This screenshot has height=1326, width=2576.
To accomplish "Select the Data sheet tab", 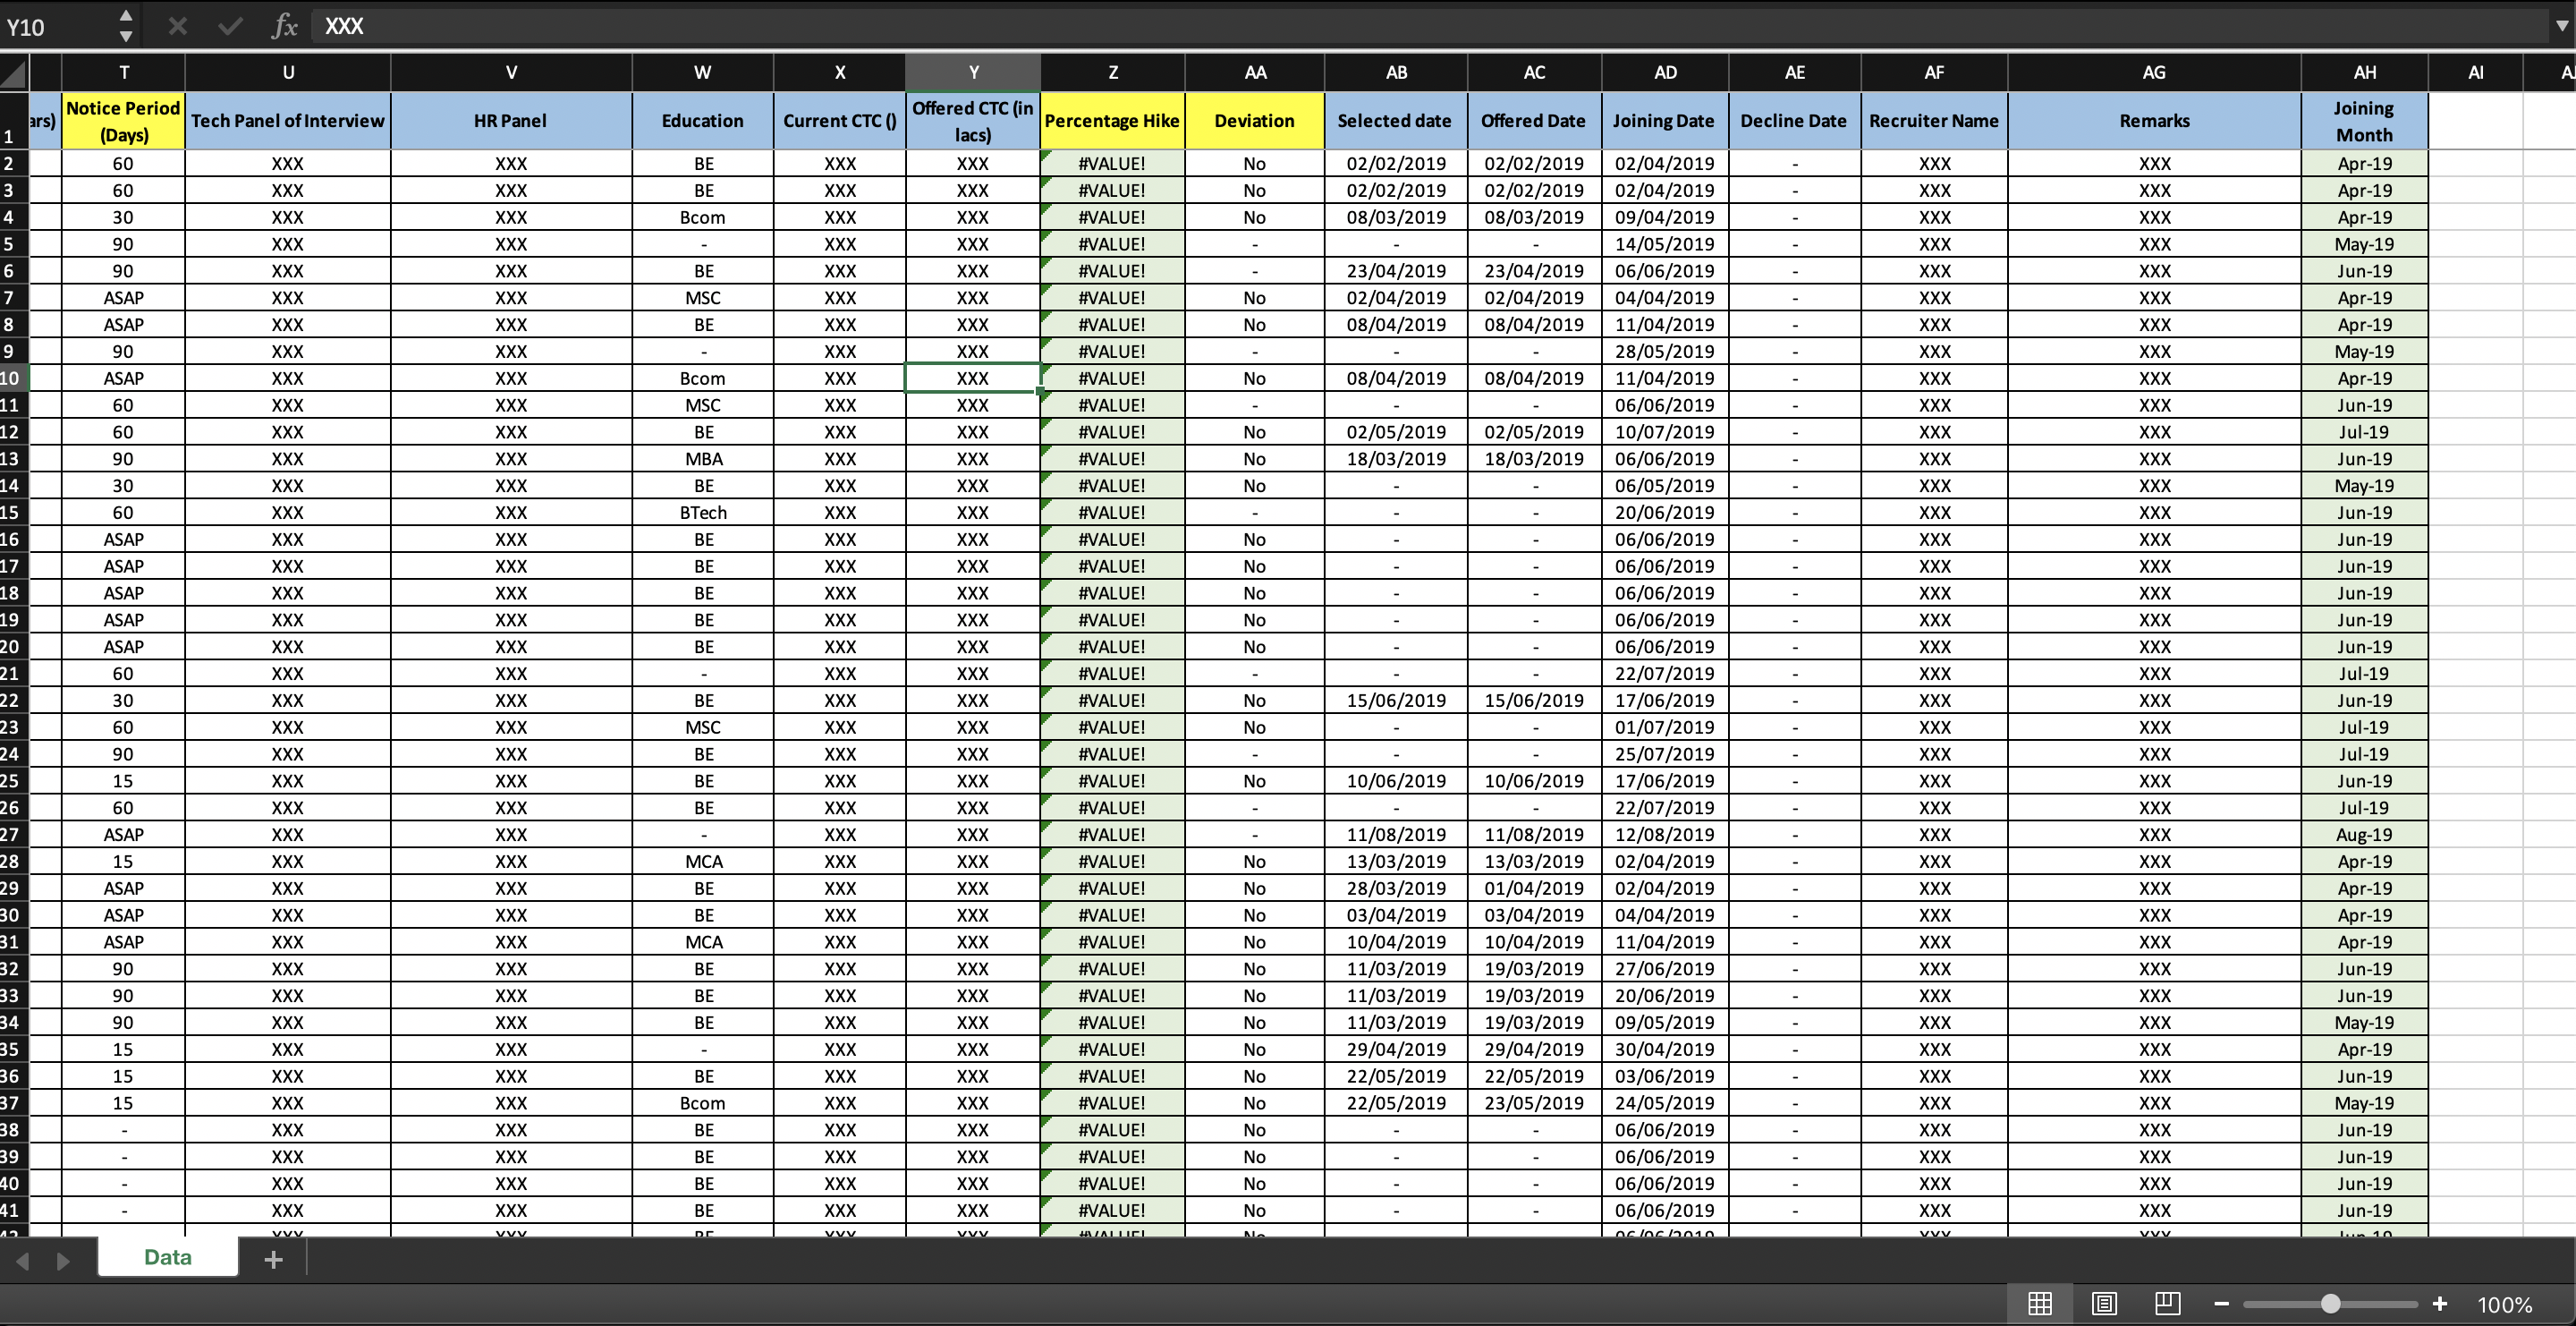I will coord(168,1257).
